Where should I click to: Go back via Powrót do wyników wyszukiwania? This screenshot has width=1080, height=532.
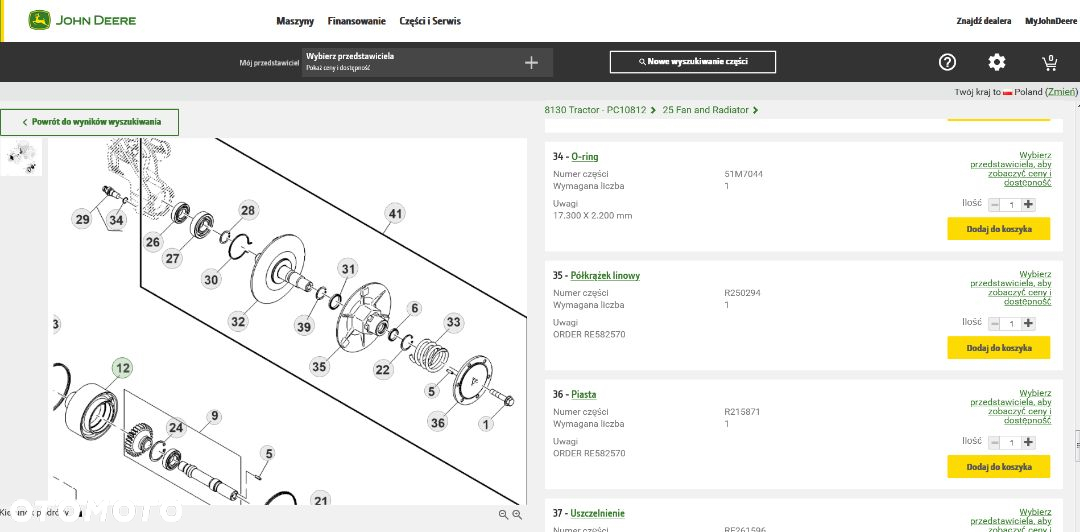pos(90,122)
